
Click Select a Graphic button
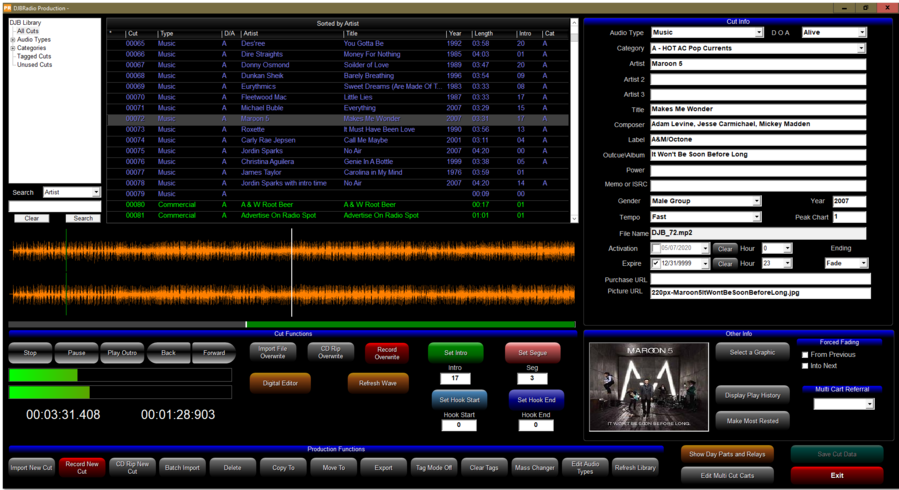coord(752,352)
